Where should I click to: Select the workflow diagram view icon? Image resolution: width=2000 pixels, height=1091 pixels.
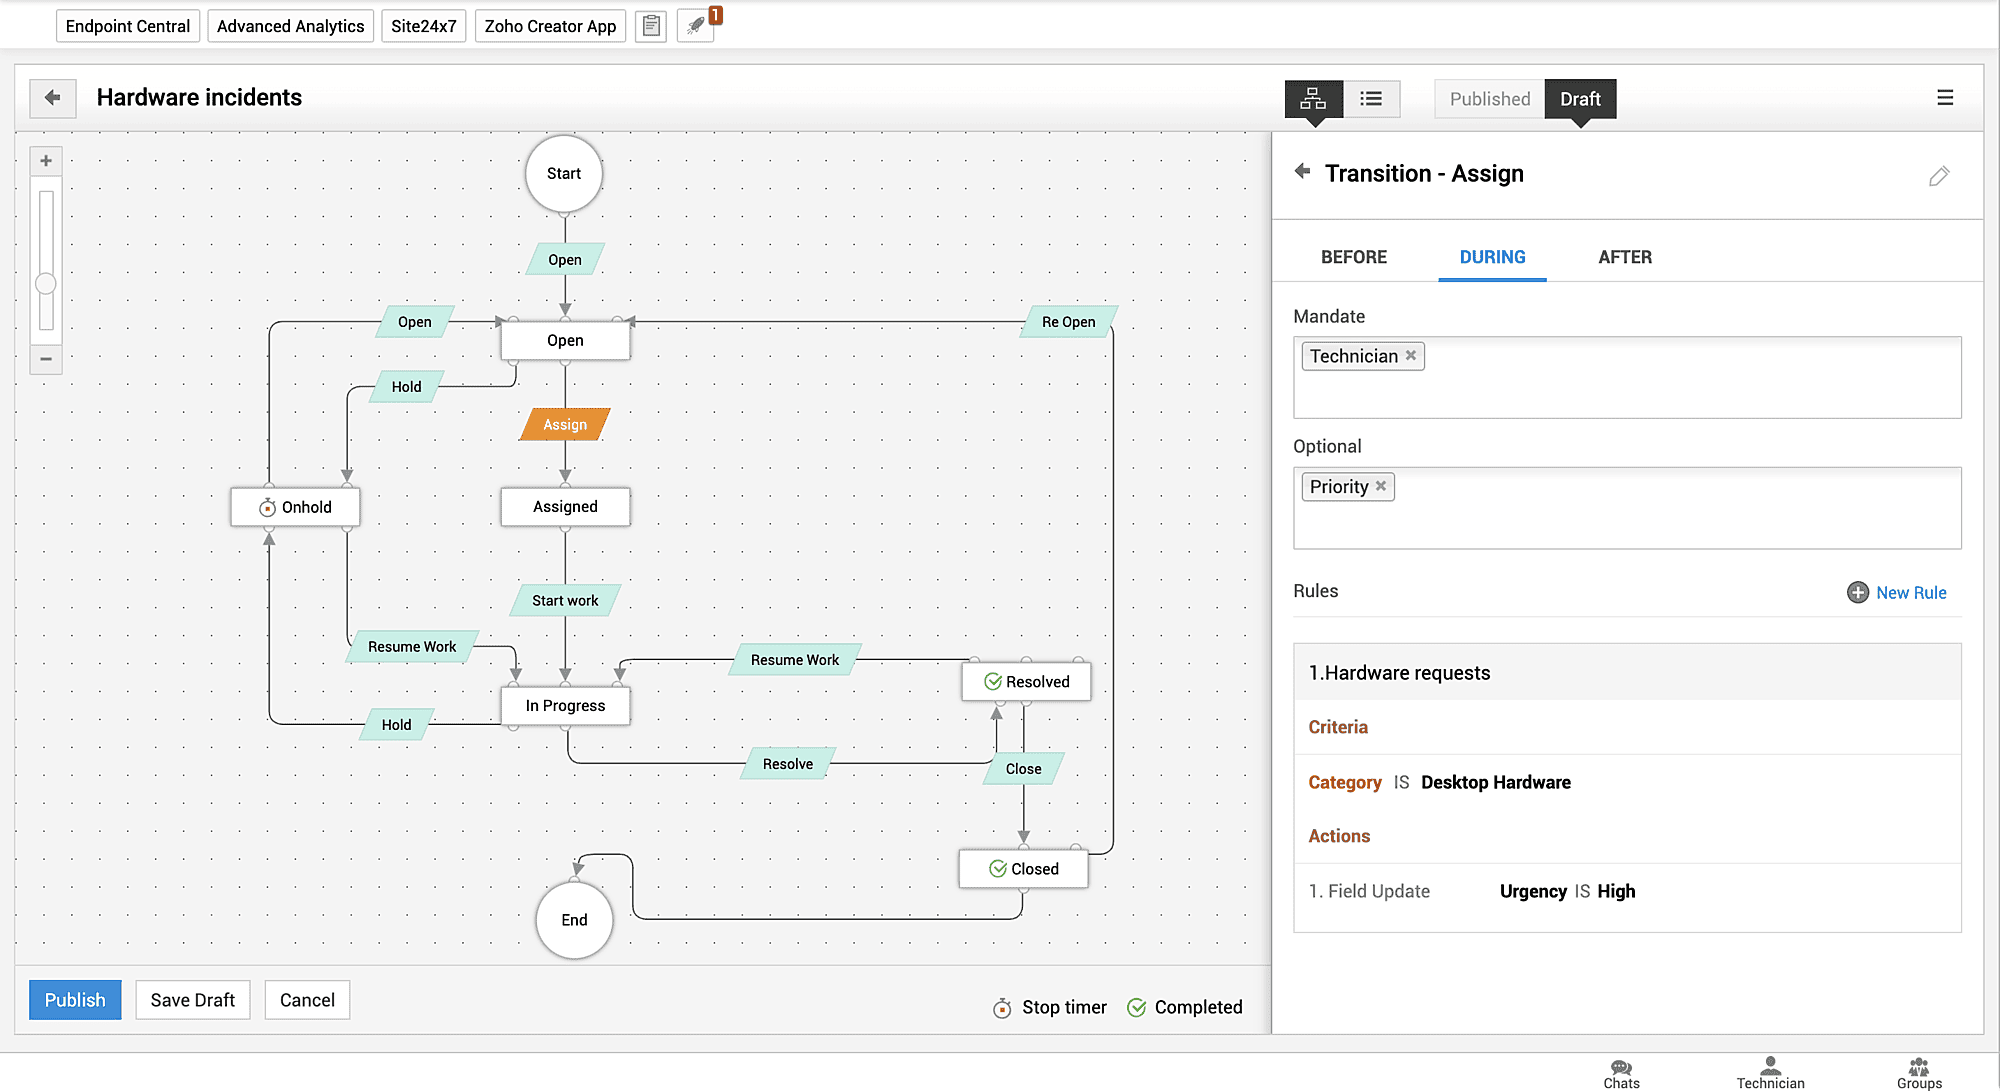[x=1313, y=98]
